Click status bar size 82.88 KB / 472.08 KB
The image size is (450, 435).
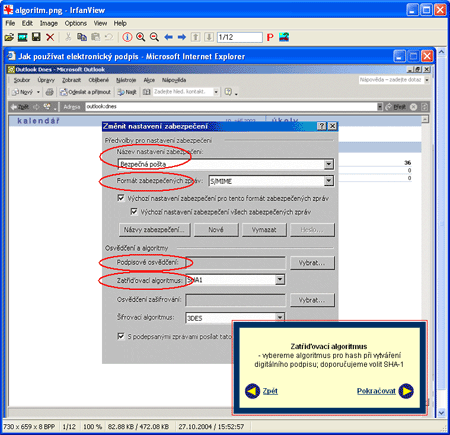click(138, 426)
